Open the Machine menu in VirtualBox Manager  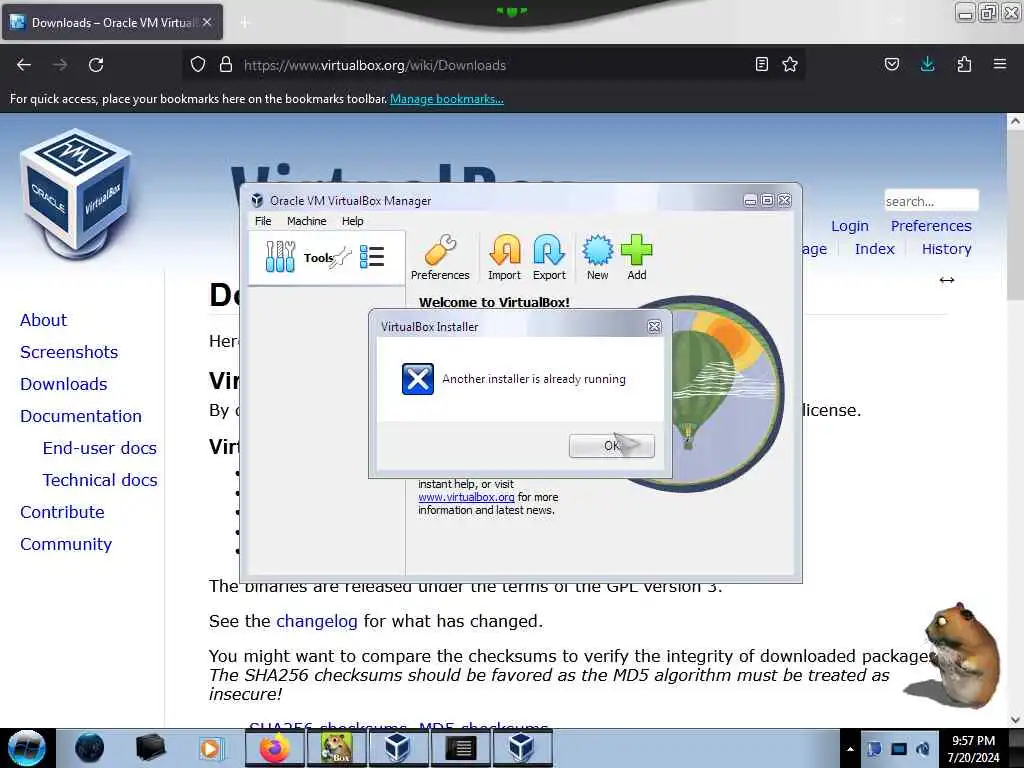click(x=306, y=221)
